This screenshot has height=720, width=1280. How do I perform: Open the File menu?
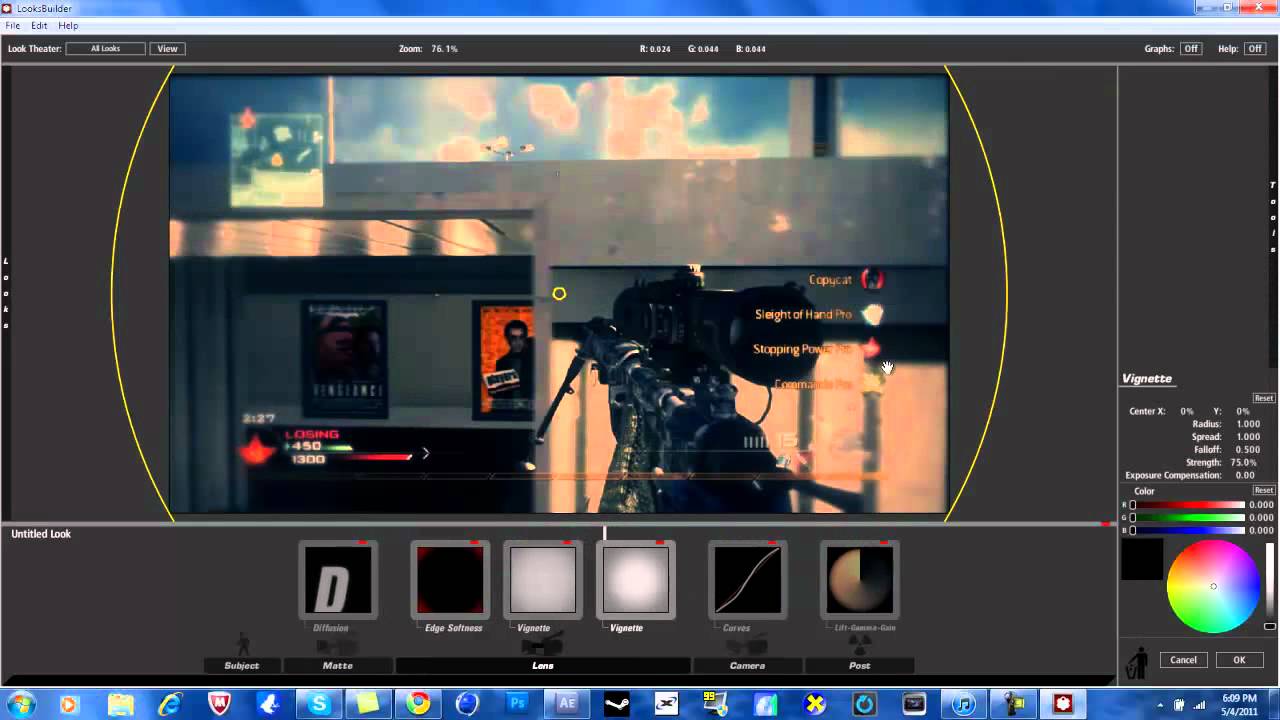pyautogui.click(x=13, y=25)
